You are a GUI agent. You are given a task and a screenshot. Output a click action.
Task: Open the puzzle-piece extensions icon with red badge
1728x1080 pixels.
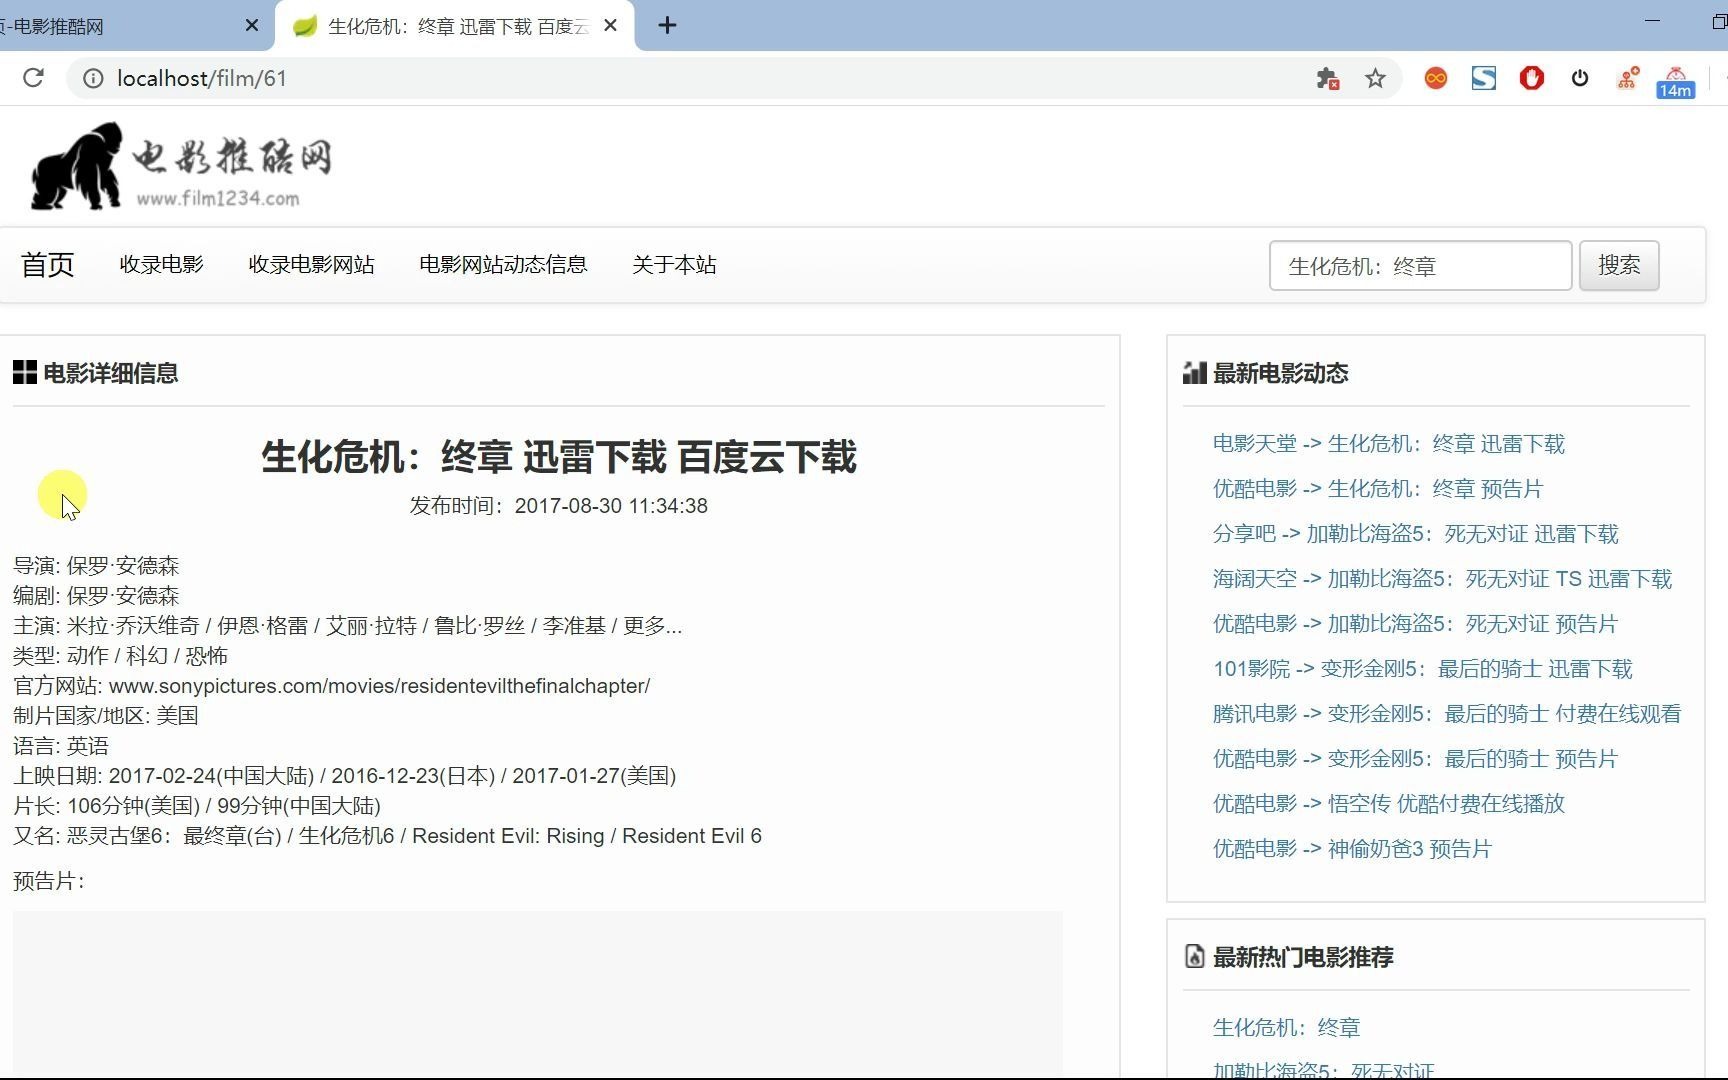[1328, 78]
